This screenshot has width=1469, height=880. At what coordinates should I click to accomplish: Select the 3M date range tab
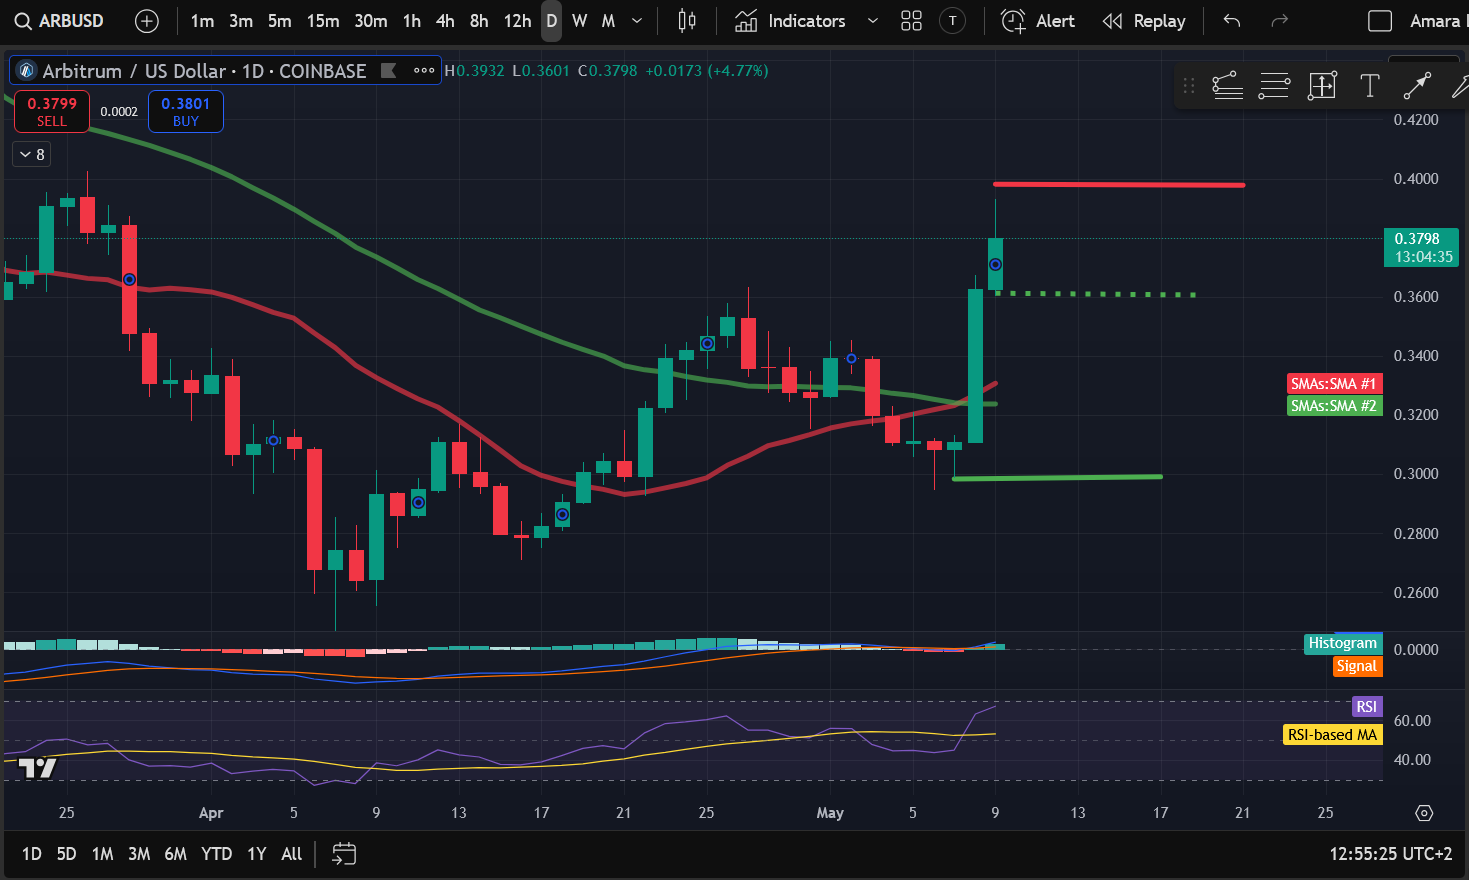click(x=139, y=854)
